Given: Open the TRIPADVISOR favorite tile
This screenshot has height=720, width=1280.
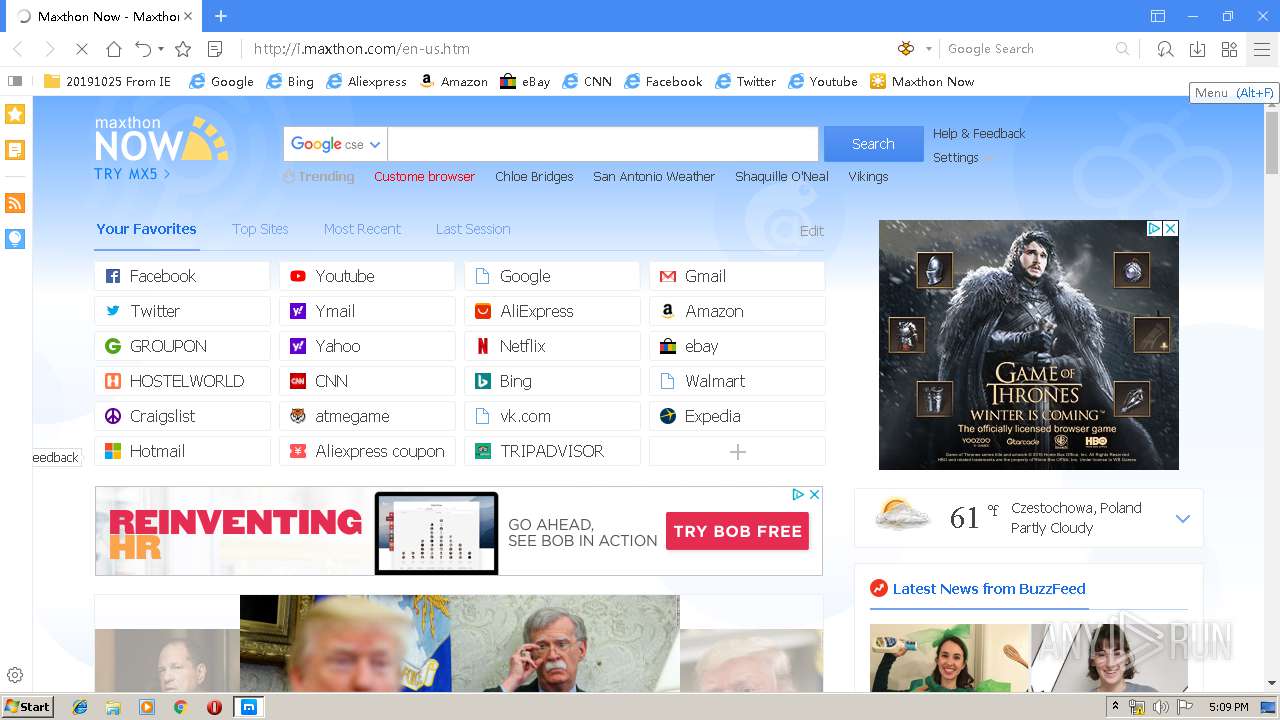Looking at the screenshot, I should [552, 451].
